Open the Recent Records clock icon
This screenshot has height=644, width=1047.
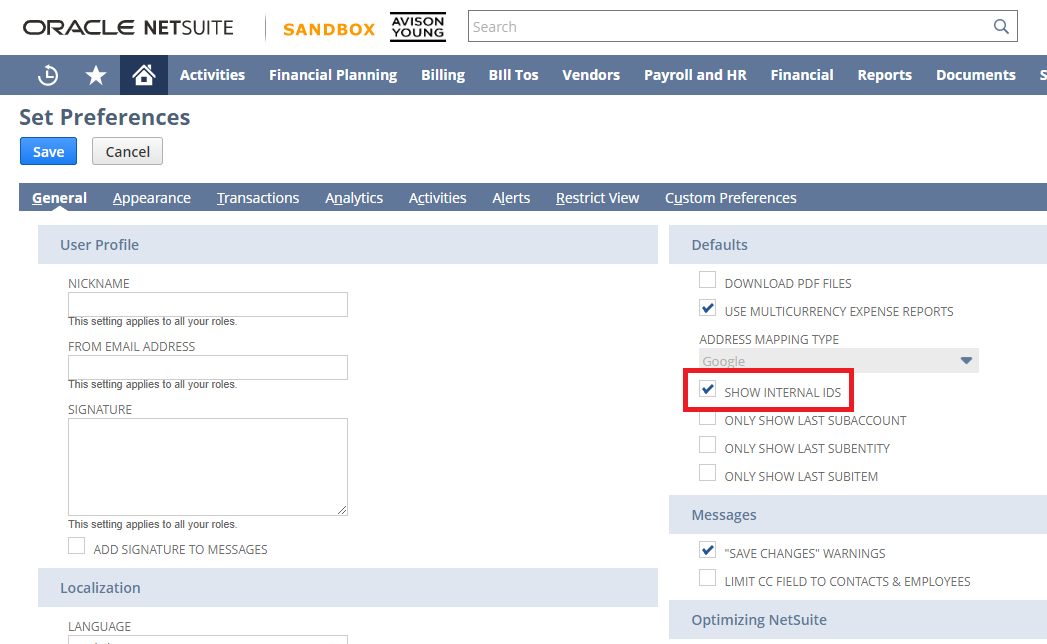coord(48,75)
